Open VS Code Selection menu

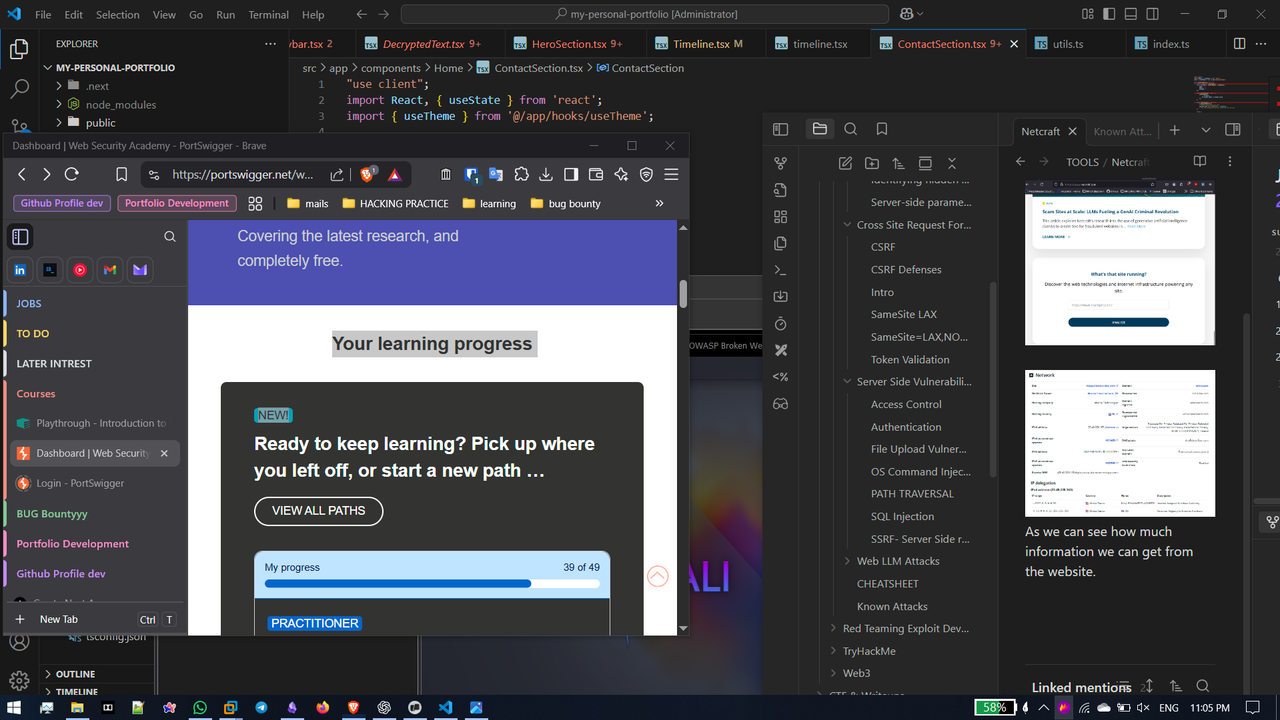(x=118, y=15)
